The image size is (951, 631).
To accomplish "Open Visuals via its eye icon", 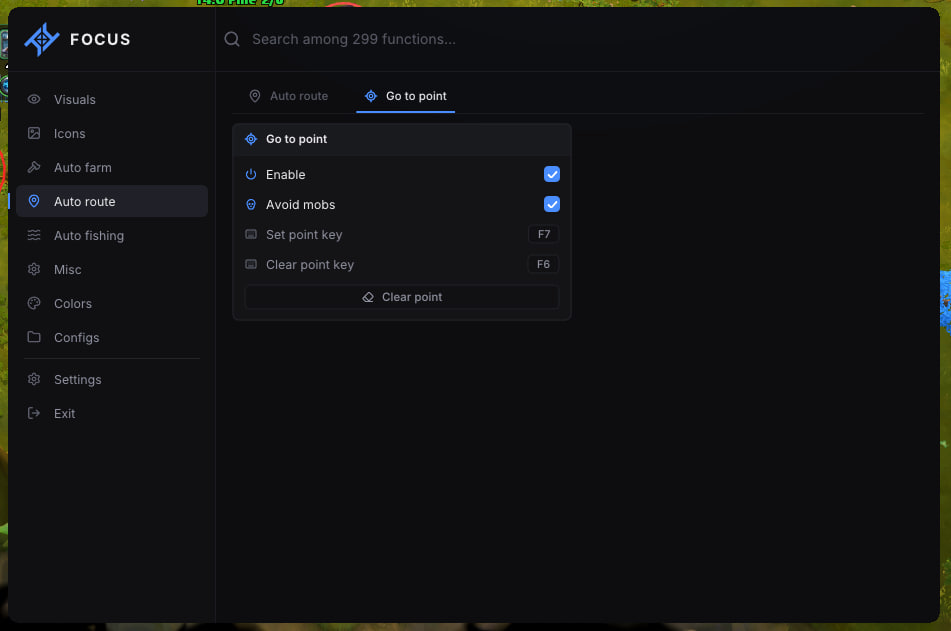I will pos(34,99).
